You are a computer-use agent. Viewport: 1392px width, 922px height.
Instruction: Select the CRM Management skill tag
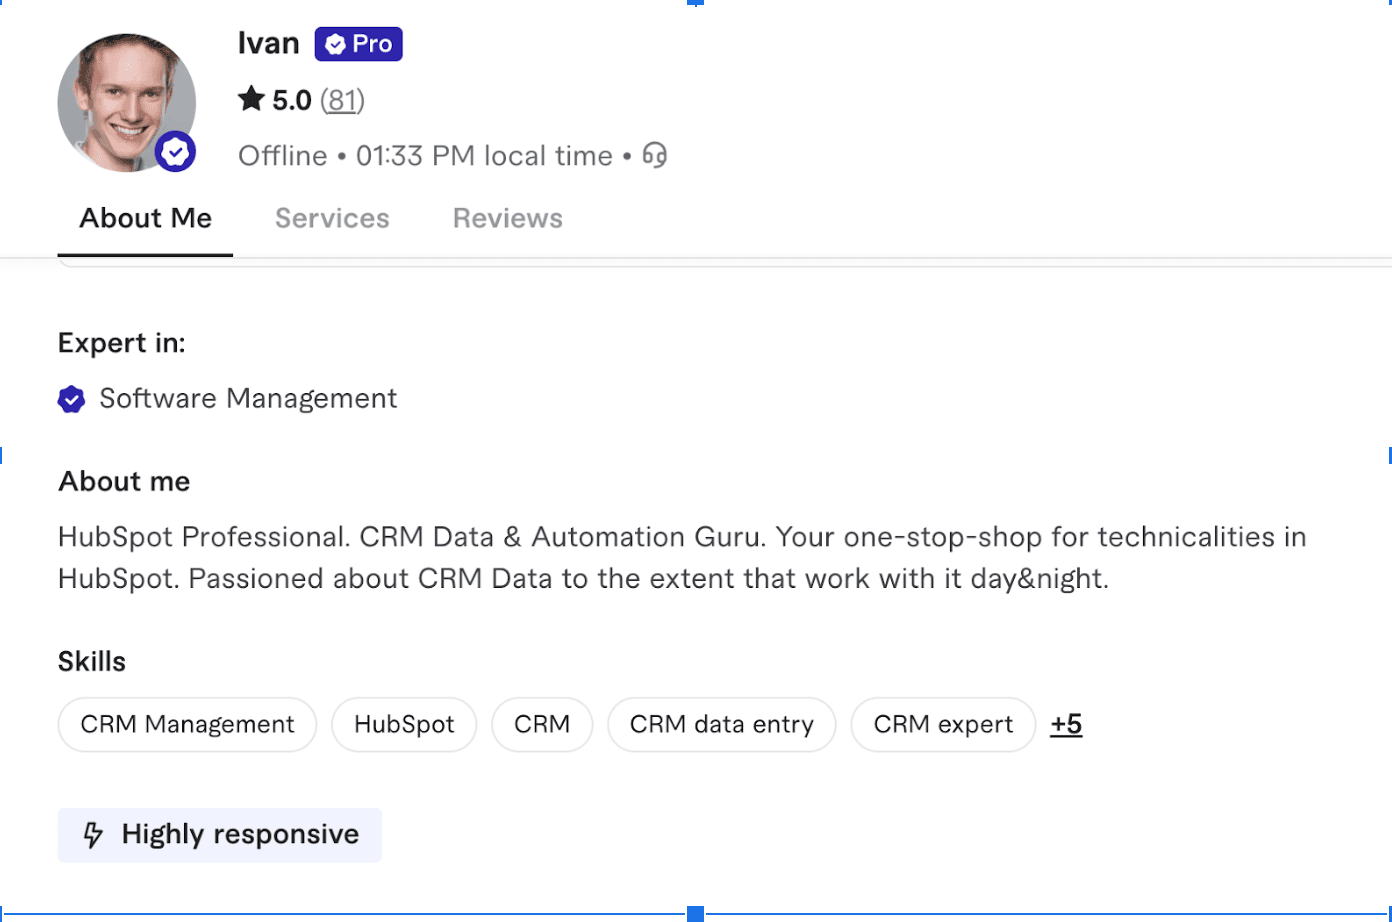pyautogui.click(x=187, y=724)
